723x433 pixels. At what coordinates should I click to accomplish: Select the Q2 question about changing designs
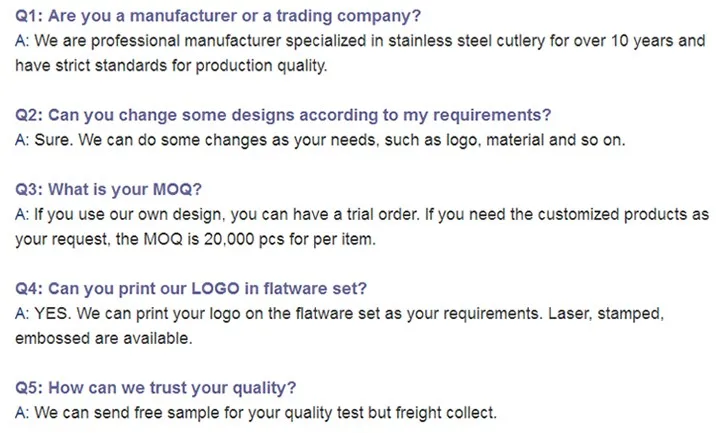coord(283,115)
